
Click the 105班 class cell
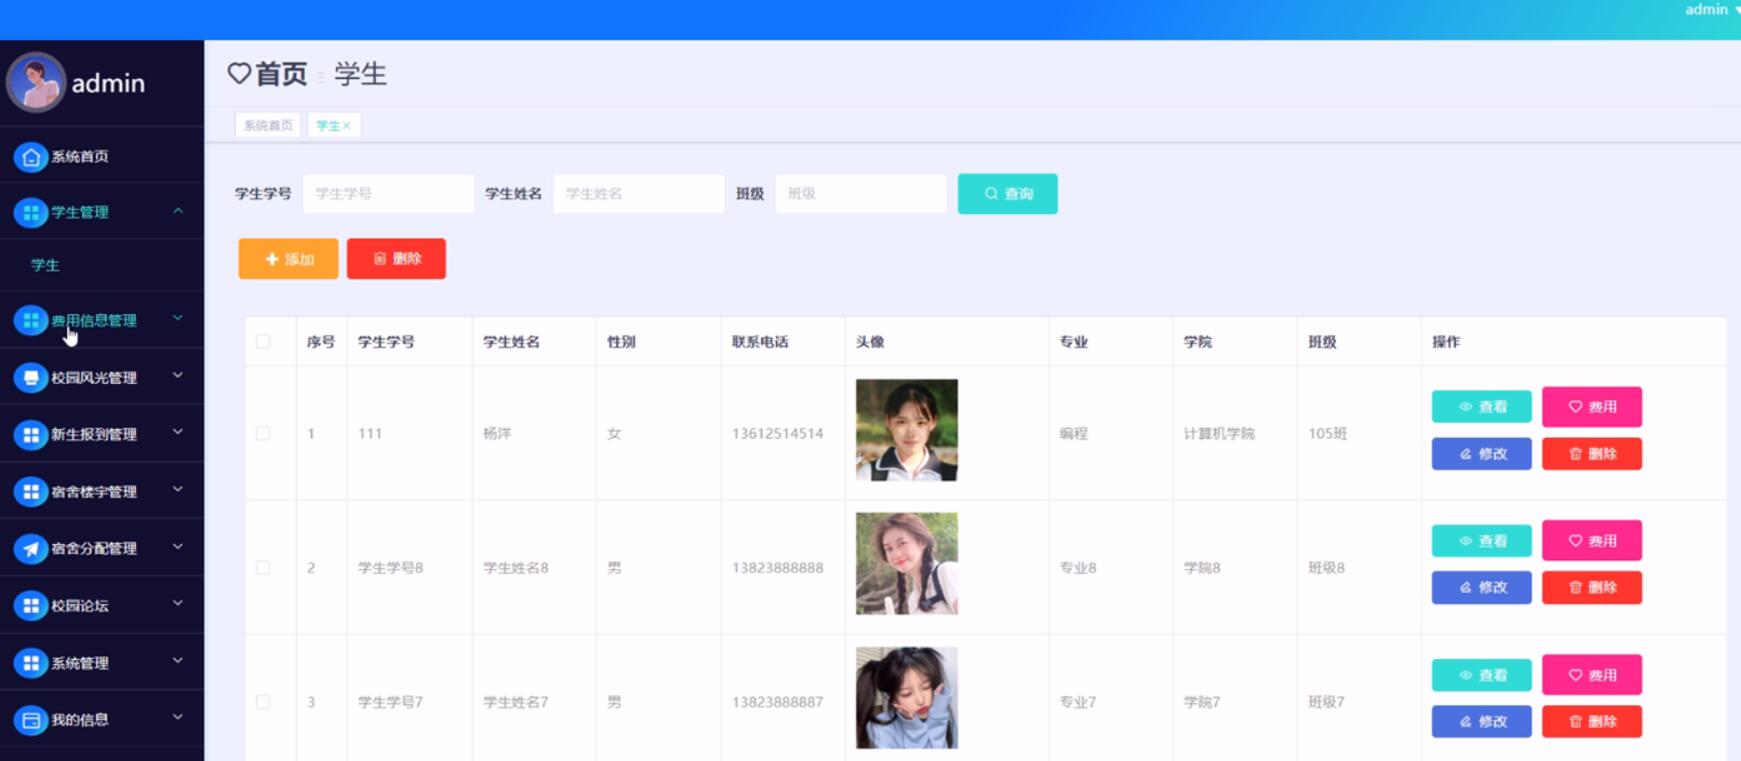coord(1328,434)
